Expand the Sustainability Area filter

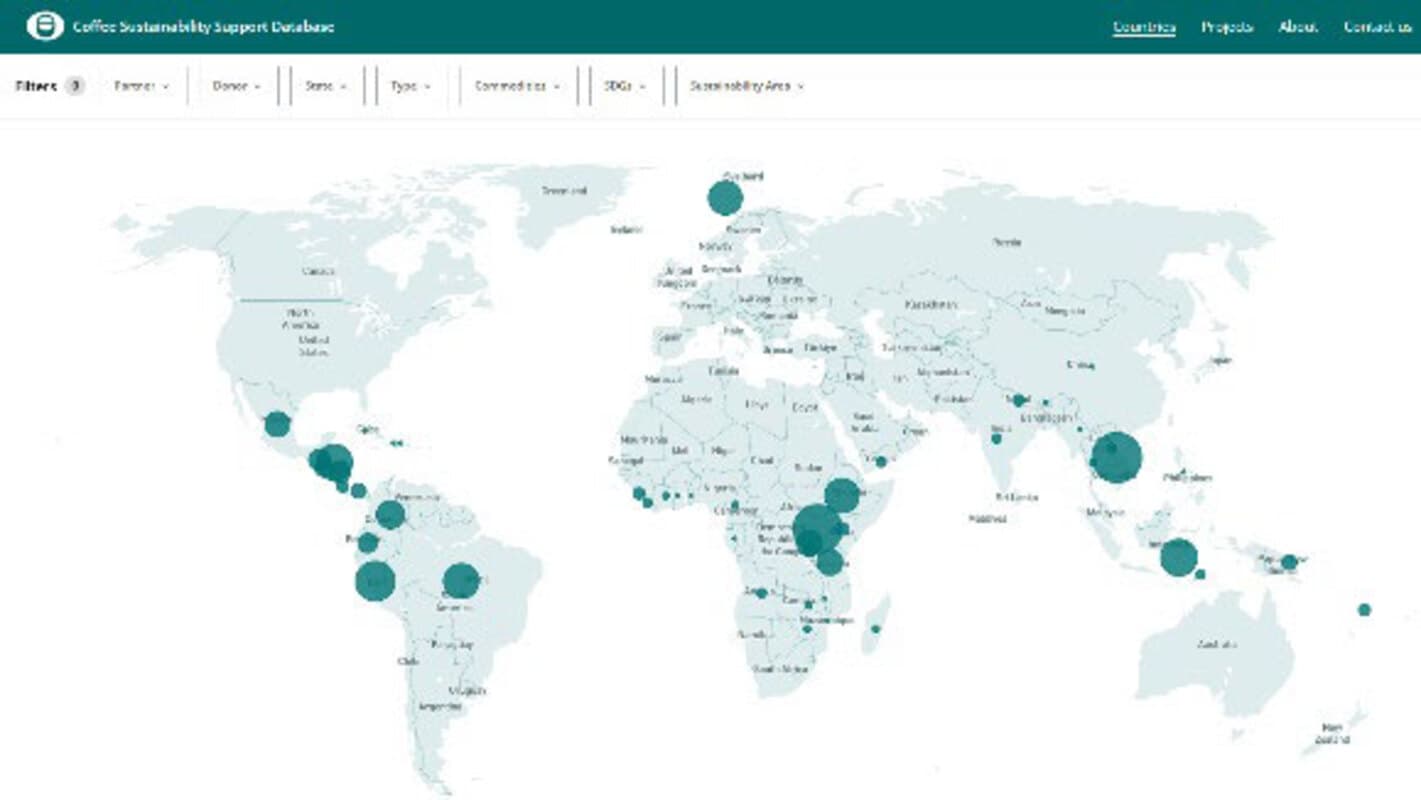(x=746, y=86)
